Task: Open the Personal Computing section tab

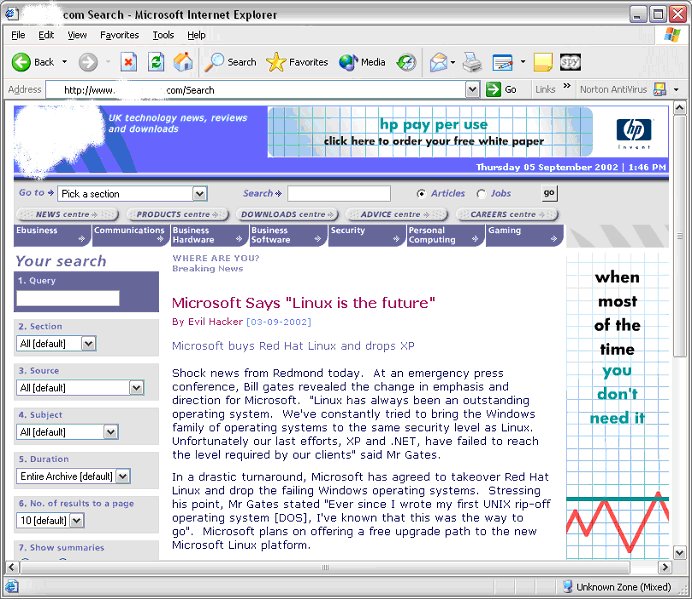Action: pyautogui.click(x=445, y=235)
